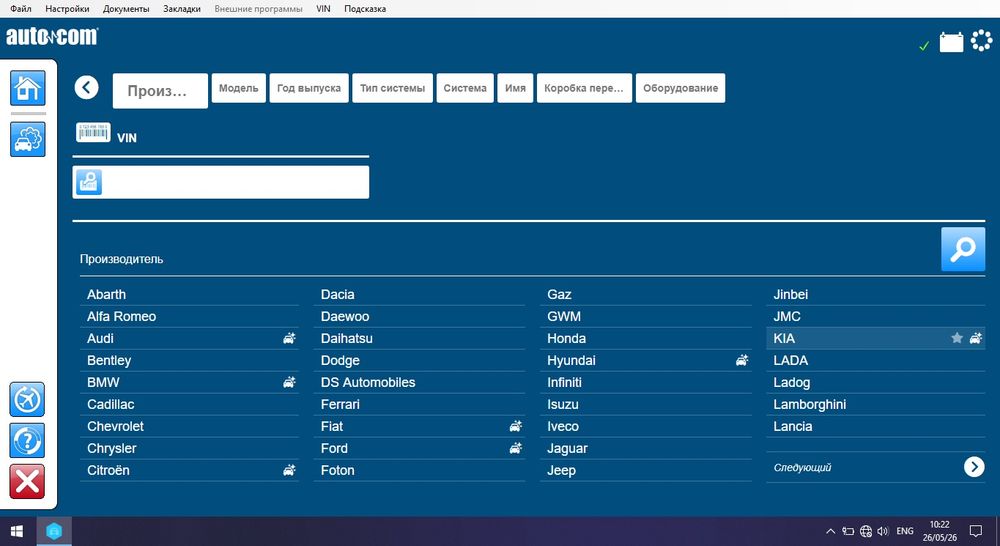Click the car icon next to Fiat
This screenshot has height=546, width=1000.
[x=516, y=426]
